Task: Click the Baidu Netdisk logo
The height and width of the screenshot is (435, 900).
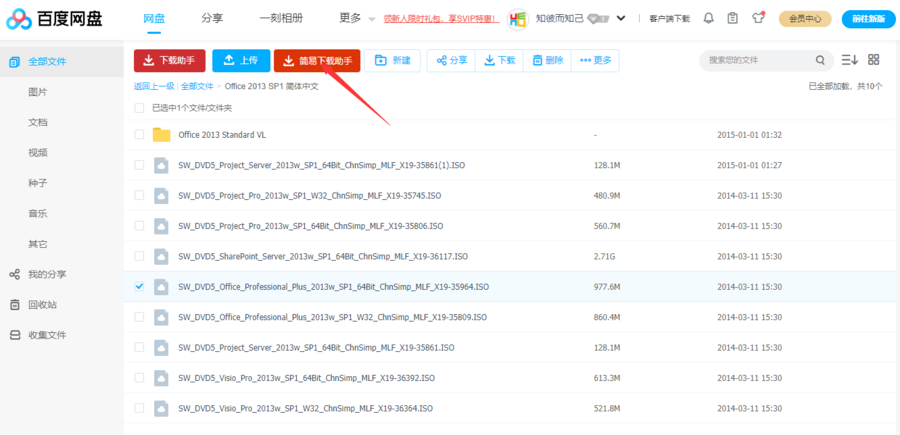Action: 55,19
